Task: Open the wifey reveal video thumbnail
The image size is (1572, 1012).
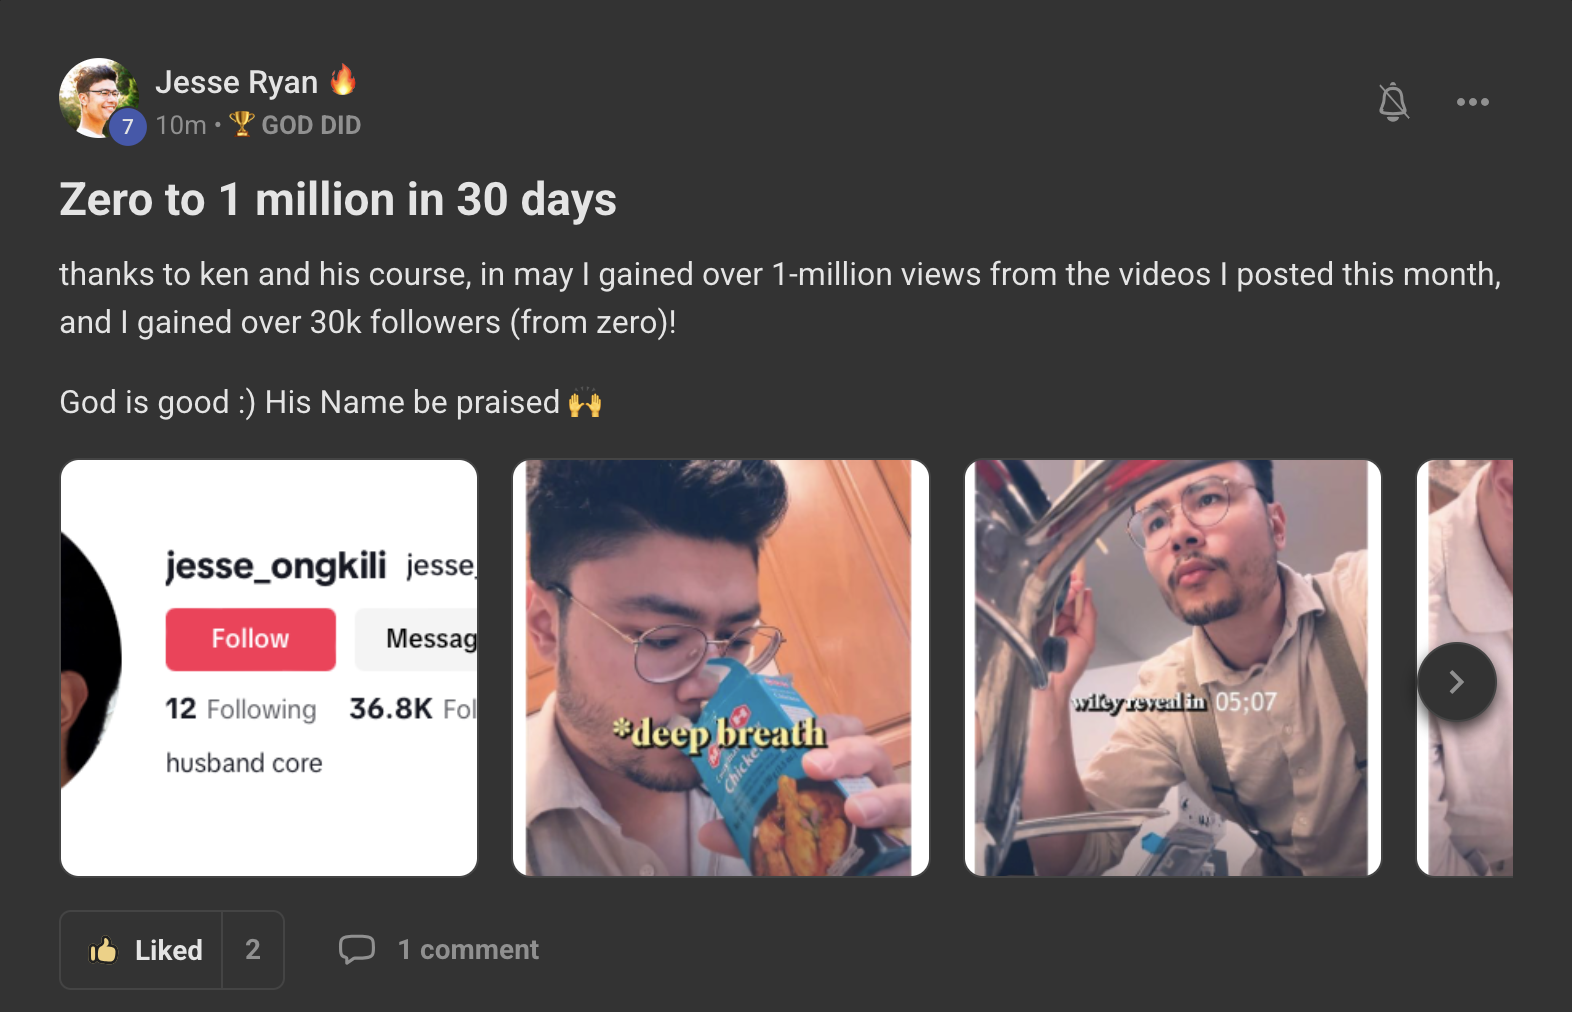Action: pos(1173,668)
